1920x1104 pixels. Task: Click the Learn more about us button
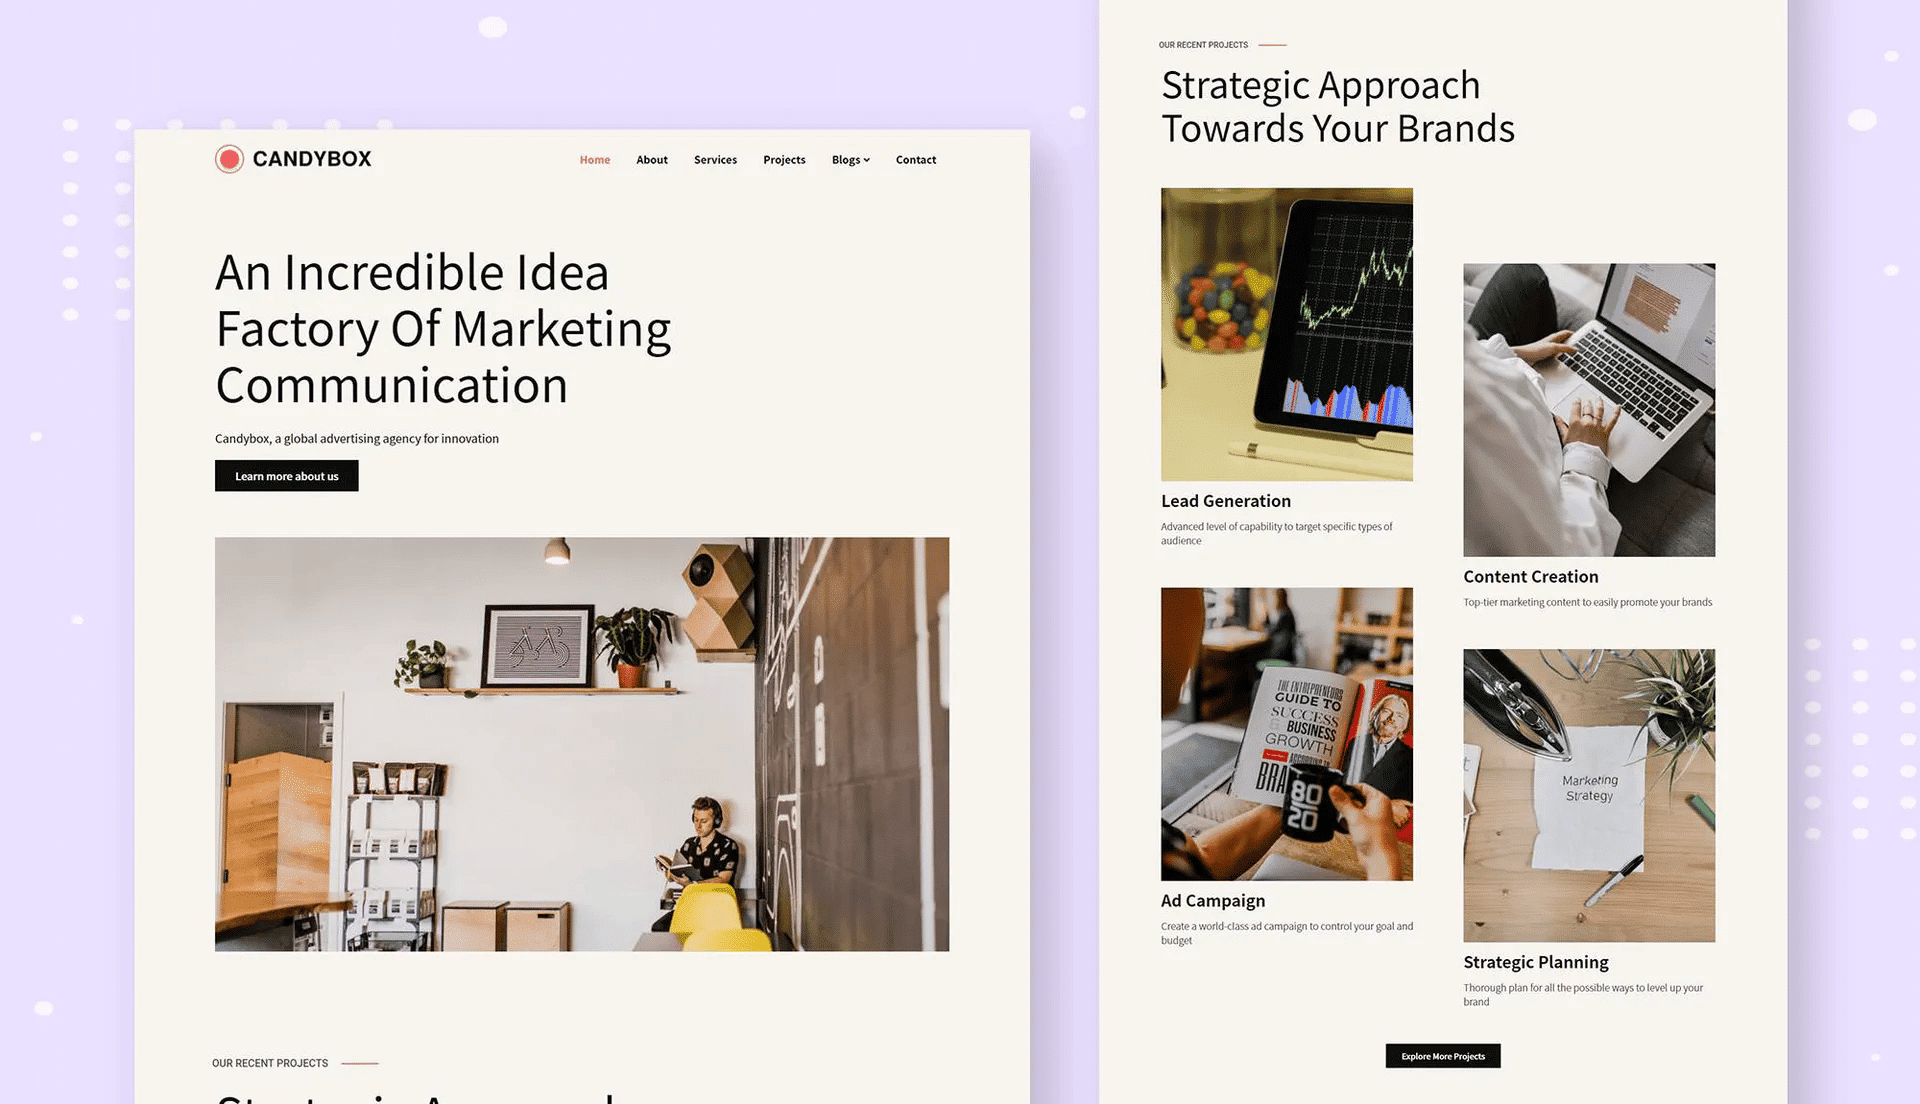(x=286, y=475)
